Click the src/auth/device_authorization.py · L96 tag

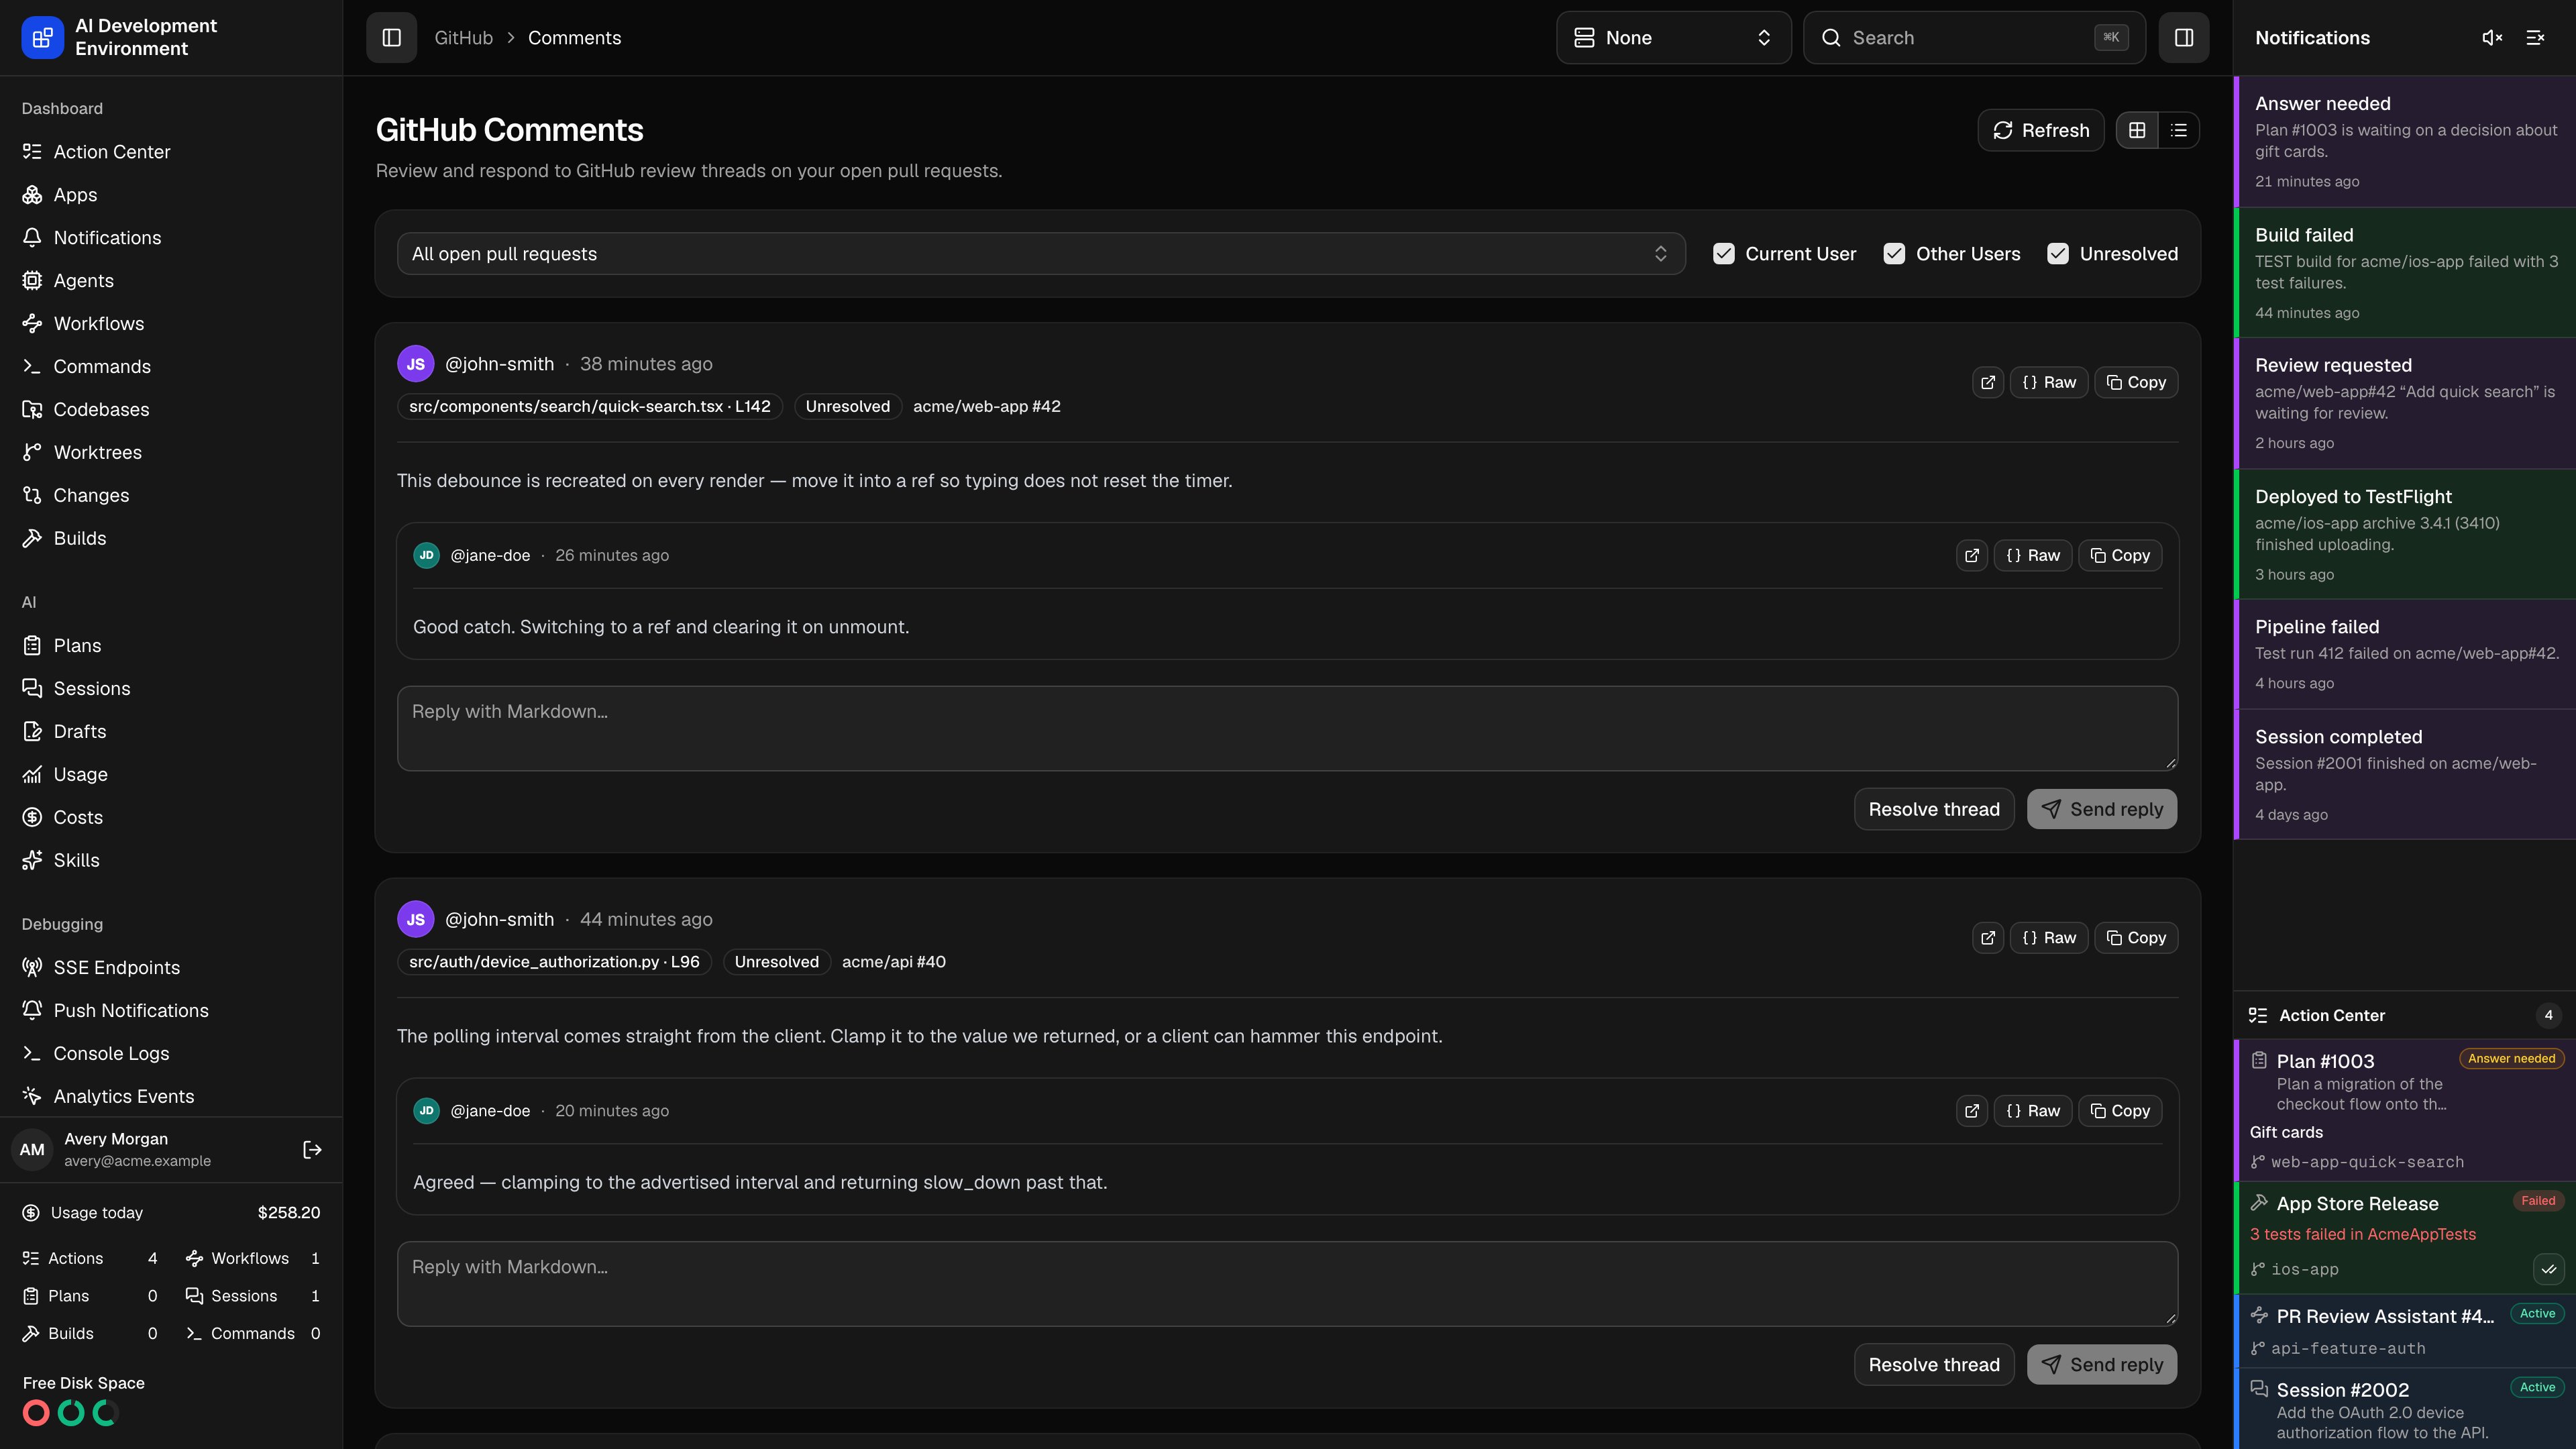pos(554,962)
